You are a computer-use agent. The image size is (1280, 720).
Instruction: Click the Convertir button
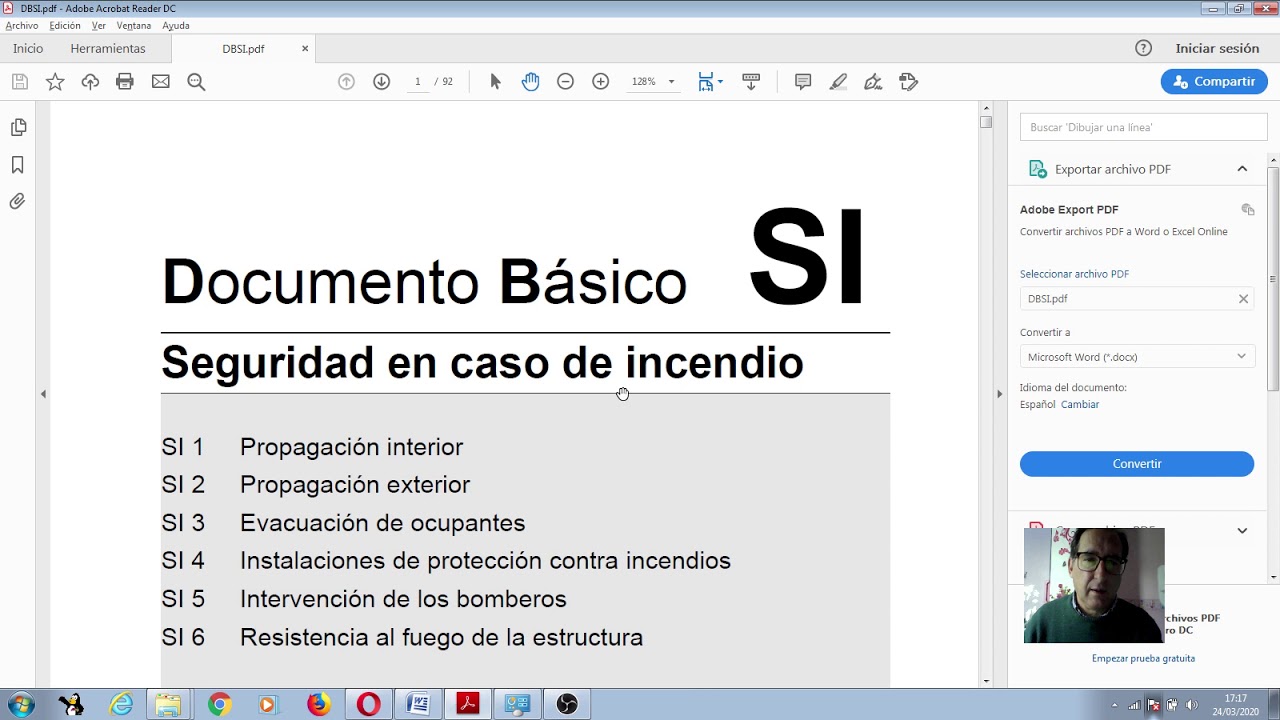coord(1137,464)
